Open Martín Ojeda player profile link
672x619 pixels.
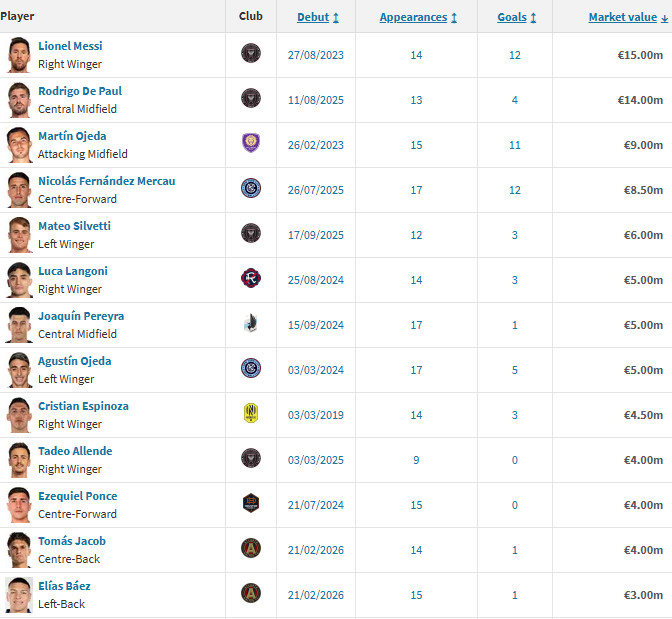pyautogui.click(x=72, y=136)
